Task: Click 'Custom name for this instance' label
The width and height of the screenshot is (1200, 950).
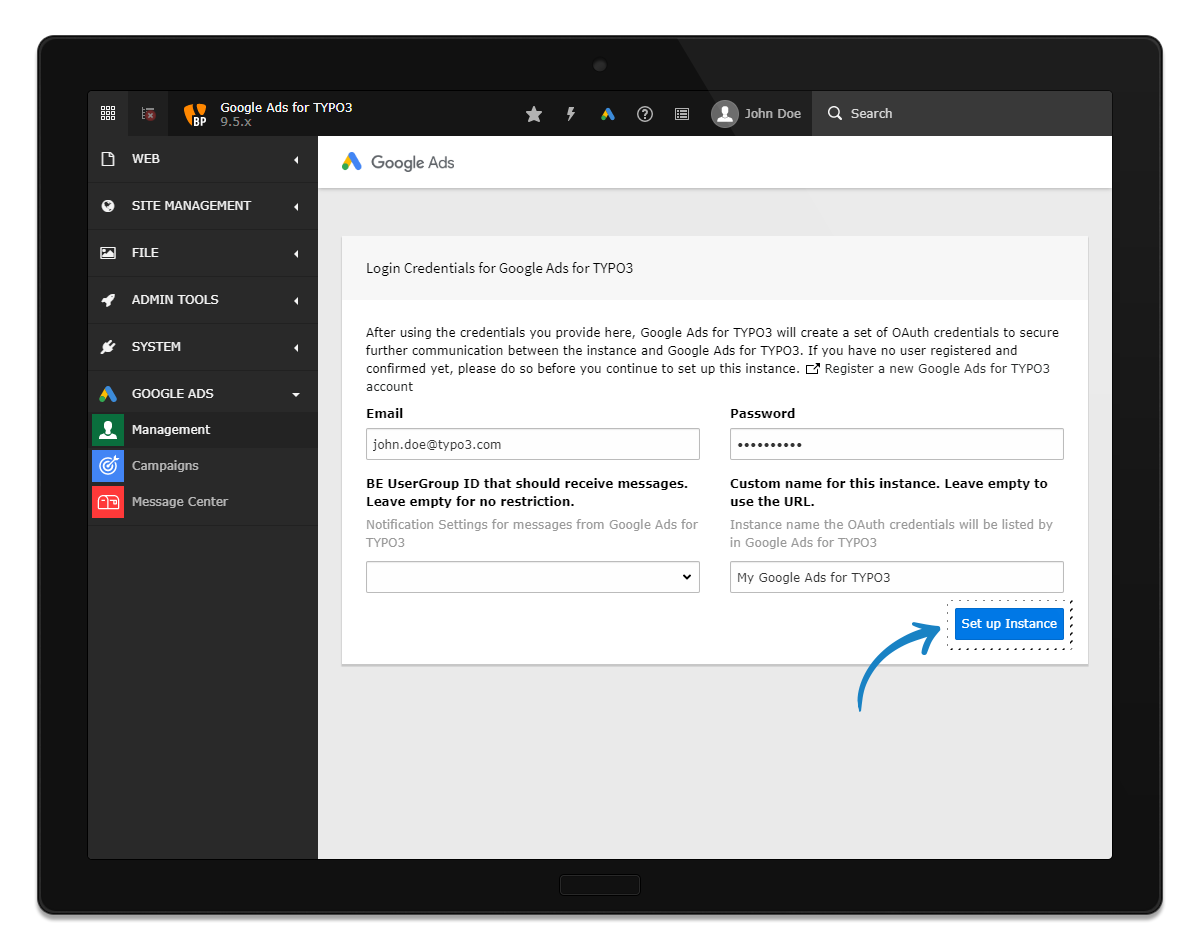Action: [x=889, y=492]
